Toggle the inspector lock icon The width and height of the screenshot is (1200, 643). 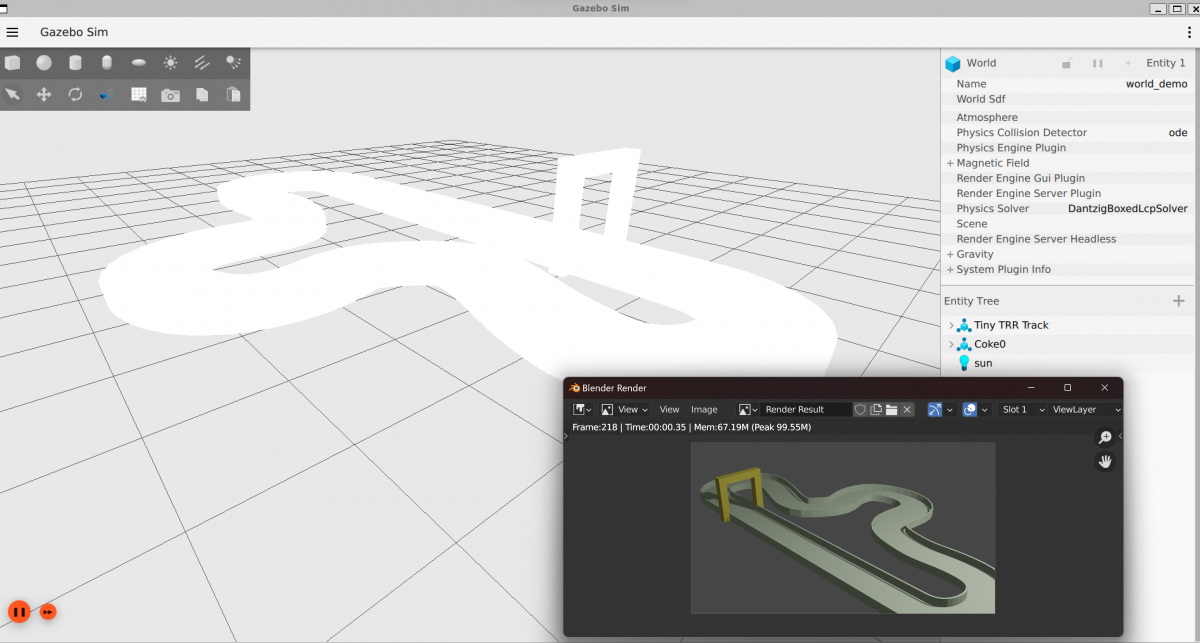click(1067, 63)
